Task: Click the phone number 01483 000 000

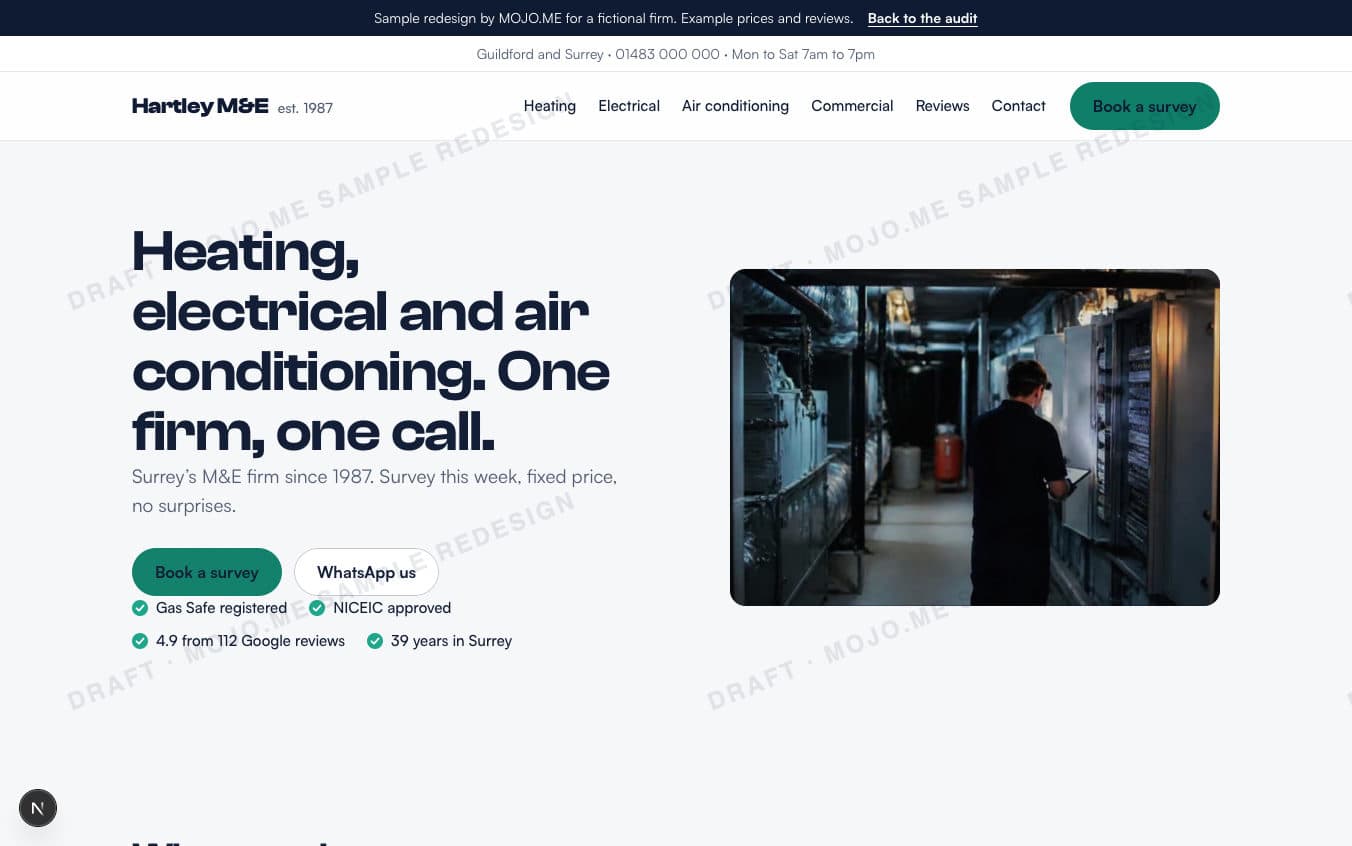Action: point(667,54)
